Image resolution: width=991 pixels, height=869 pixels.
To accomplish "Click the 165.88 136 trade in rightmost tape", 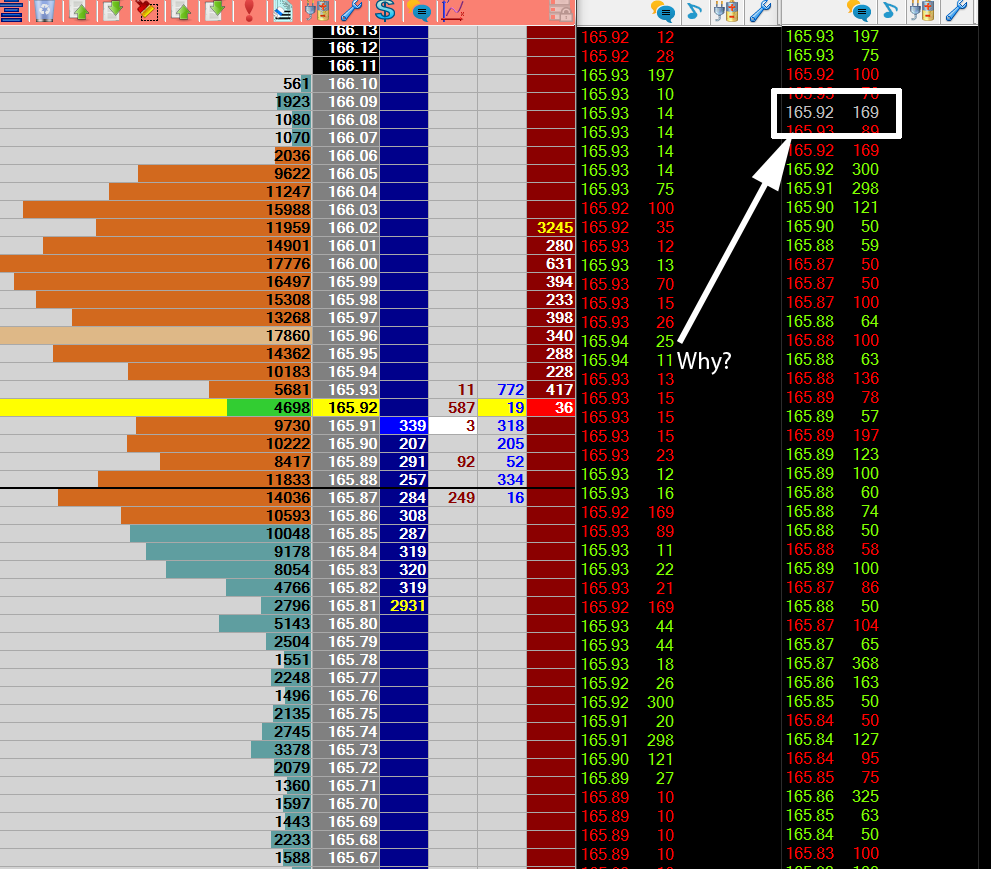I will tap(832, 378).
